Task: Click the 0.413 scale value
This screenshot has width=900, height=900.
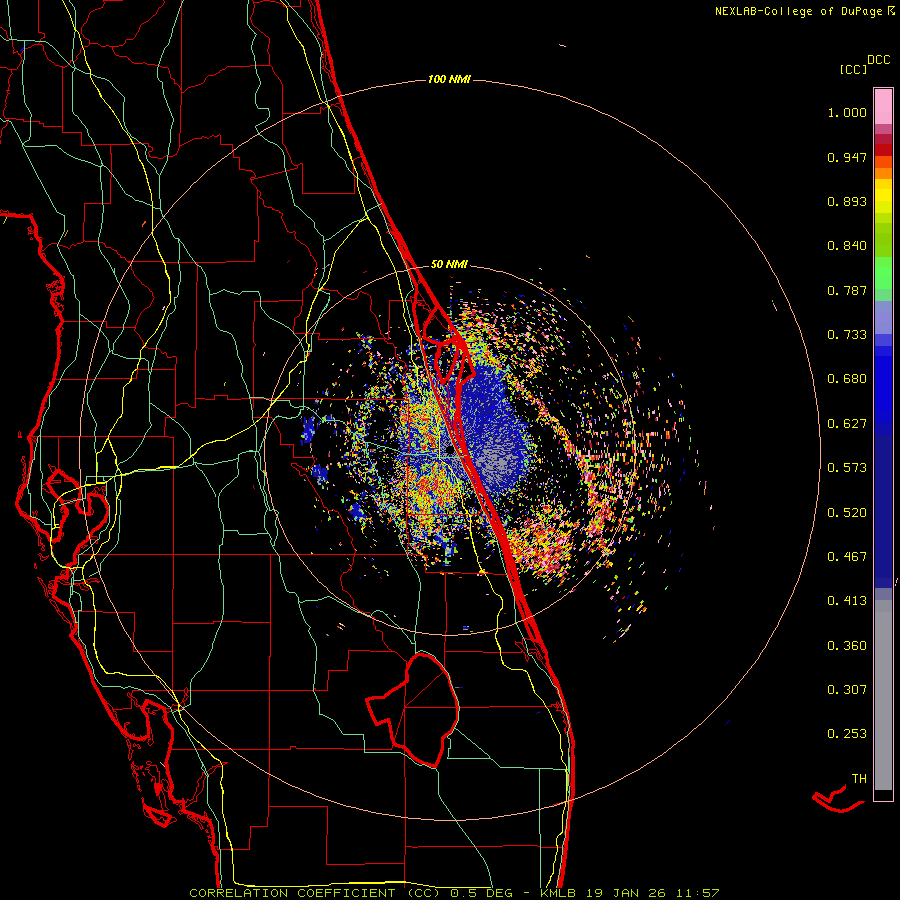Action: click(847, 601)
